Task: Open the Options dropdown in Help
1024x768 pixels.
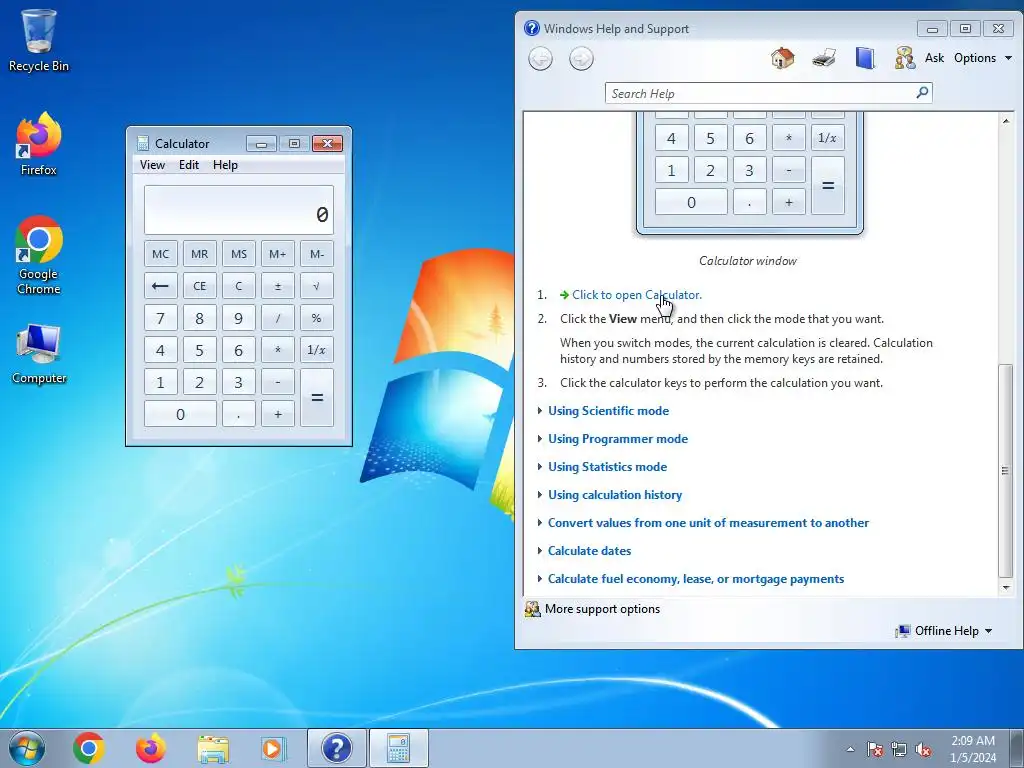Action: (983, 58)
